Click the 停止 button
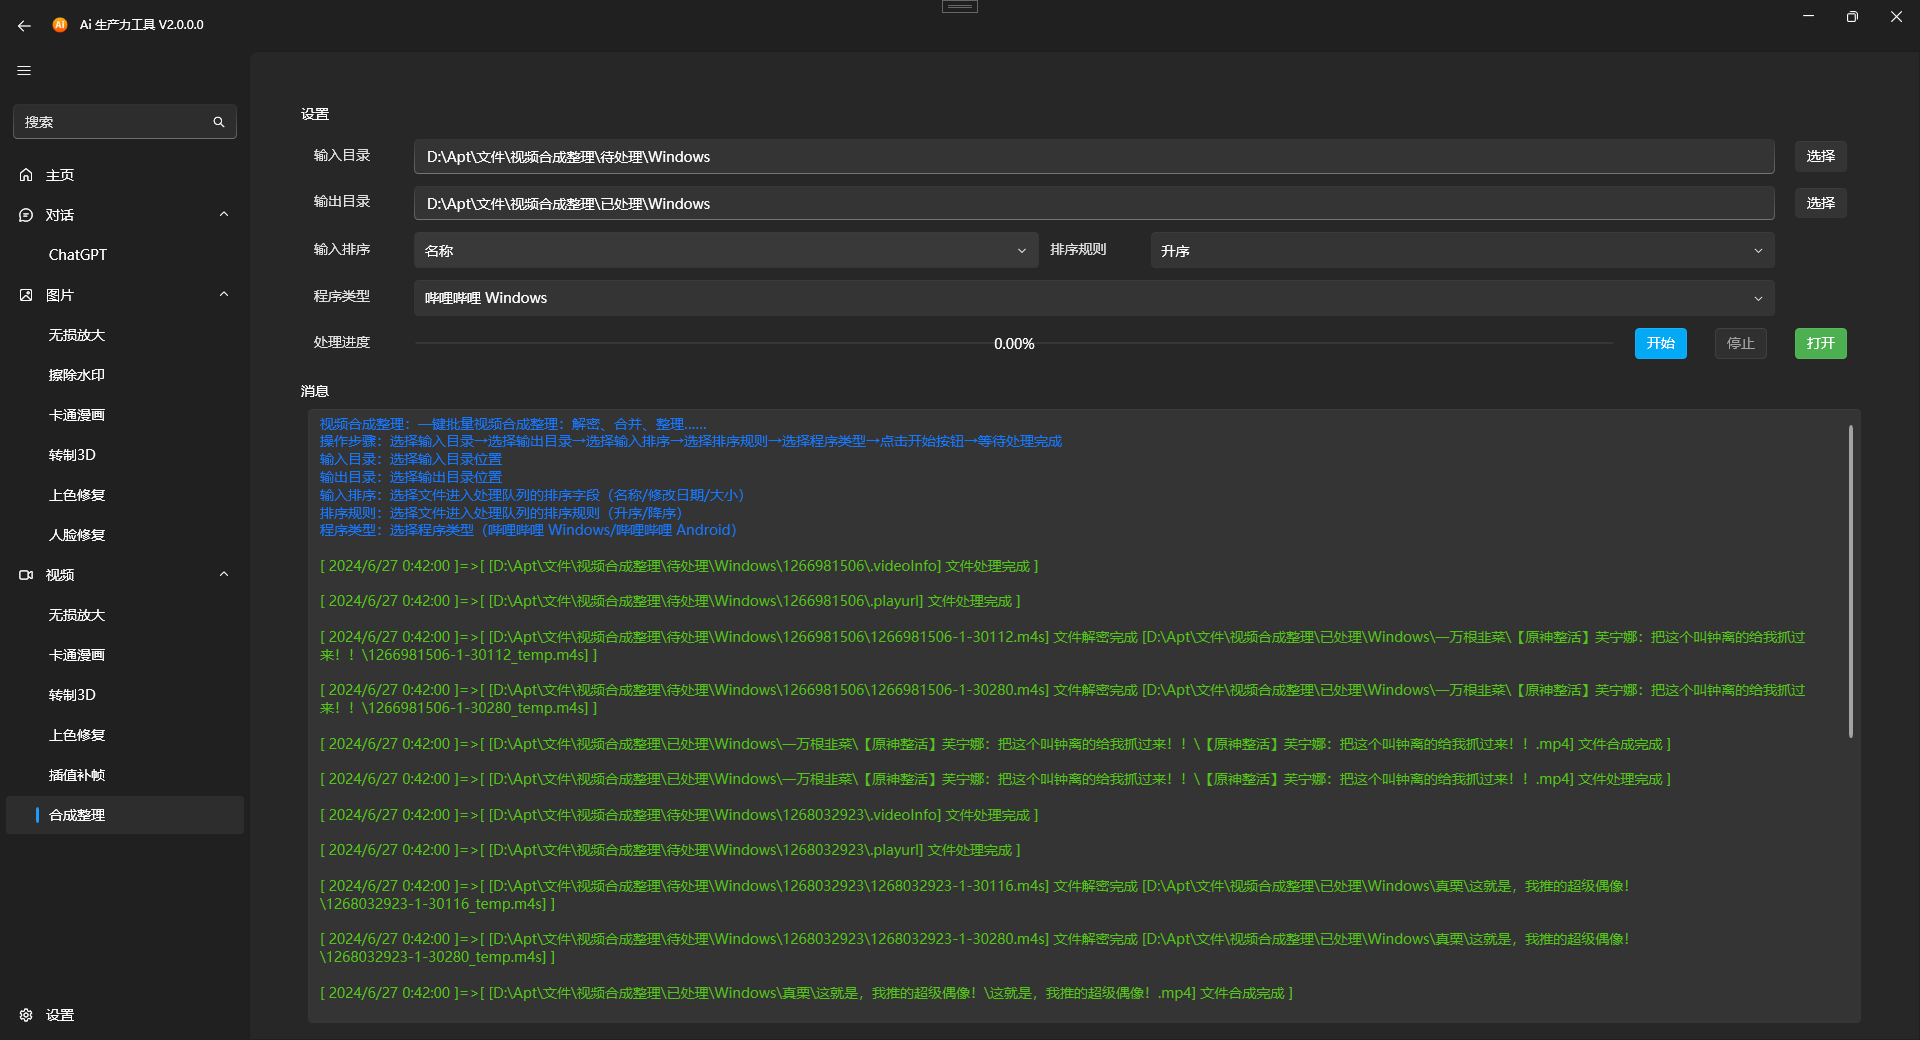 tap(1741, 343)
